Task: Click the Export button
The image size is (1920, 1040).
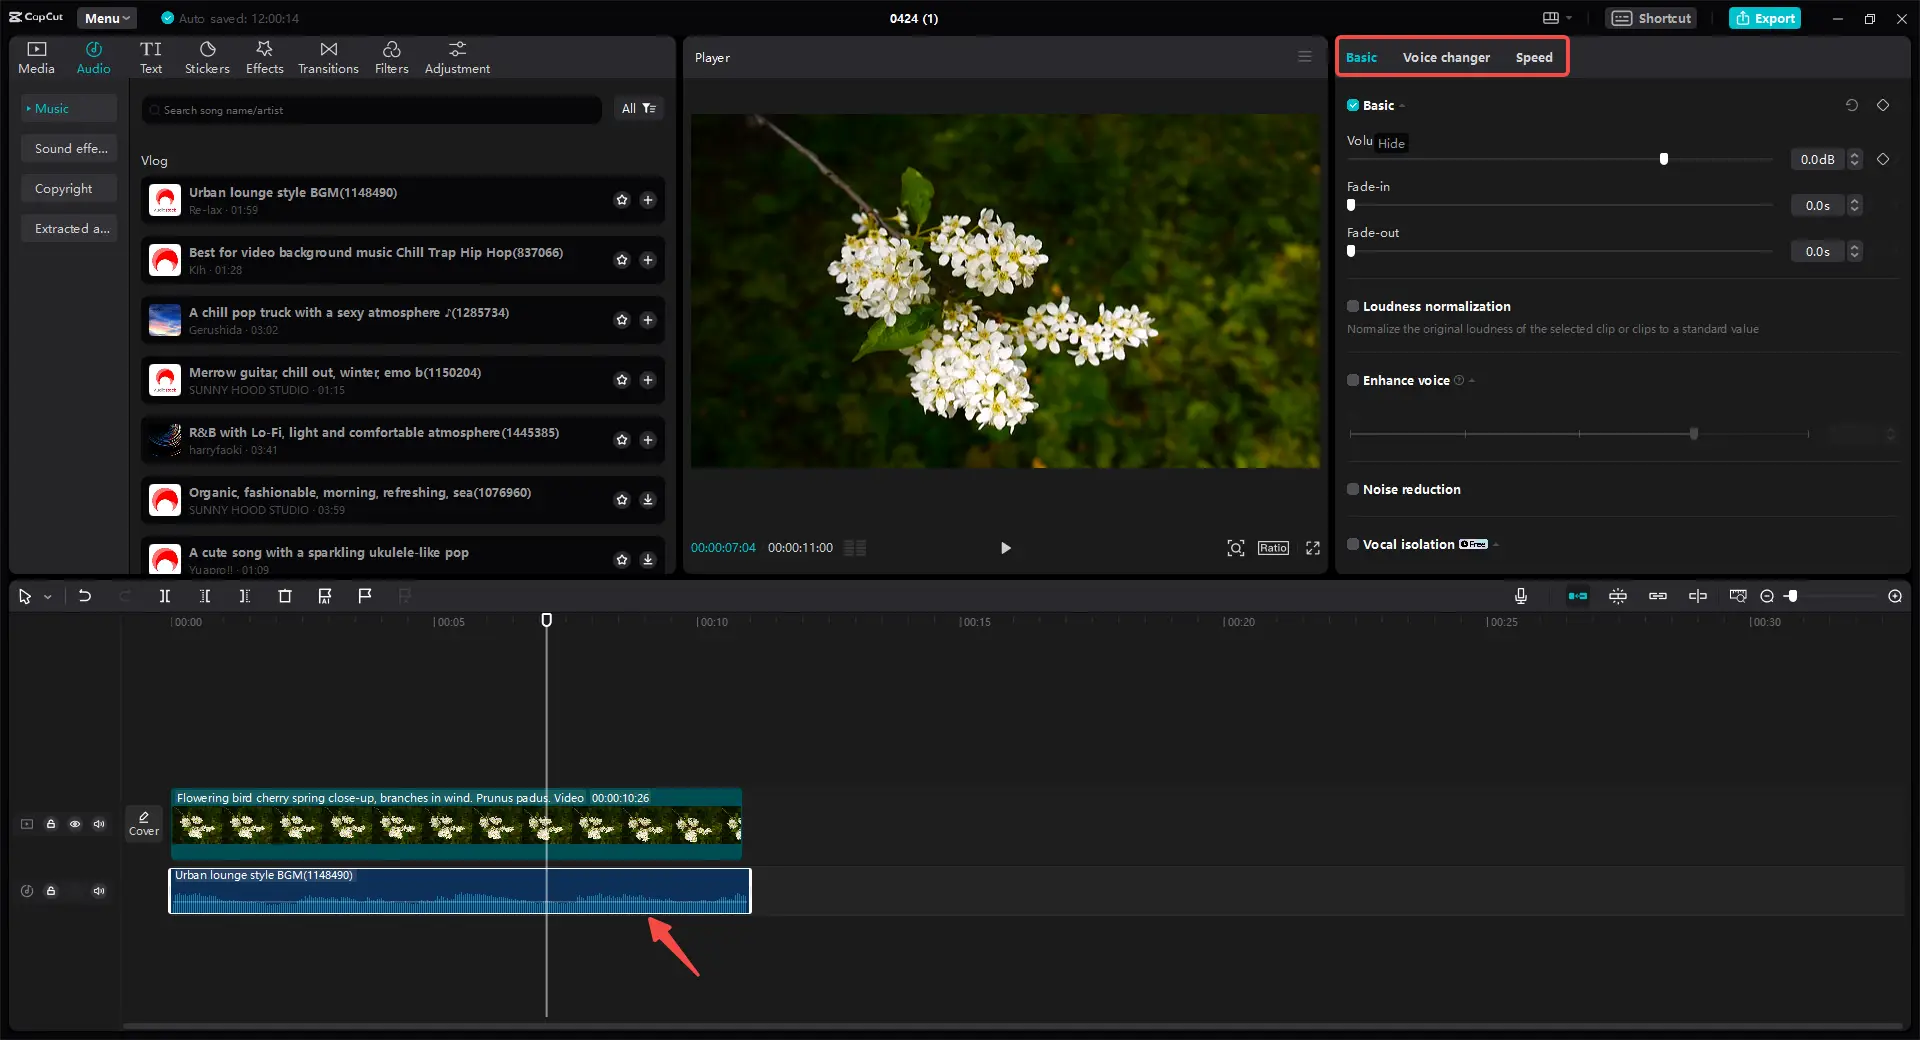Action: pos(1765,18)
